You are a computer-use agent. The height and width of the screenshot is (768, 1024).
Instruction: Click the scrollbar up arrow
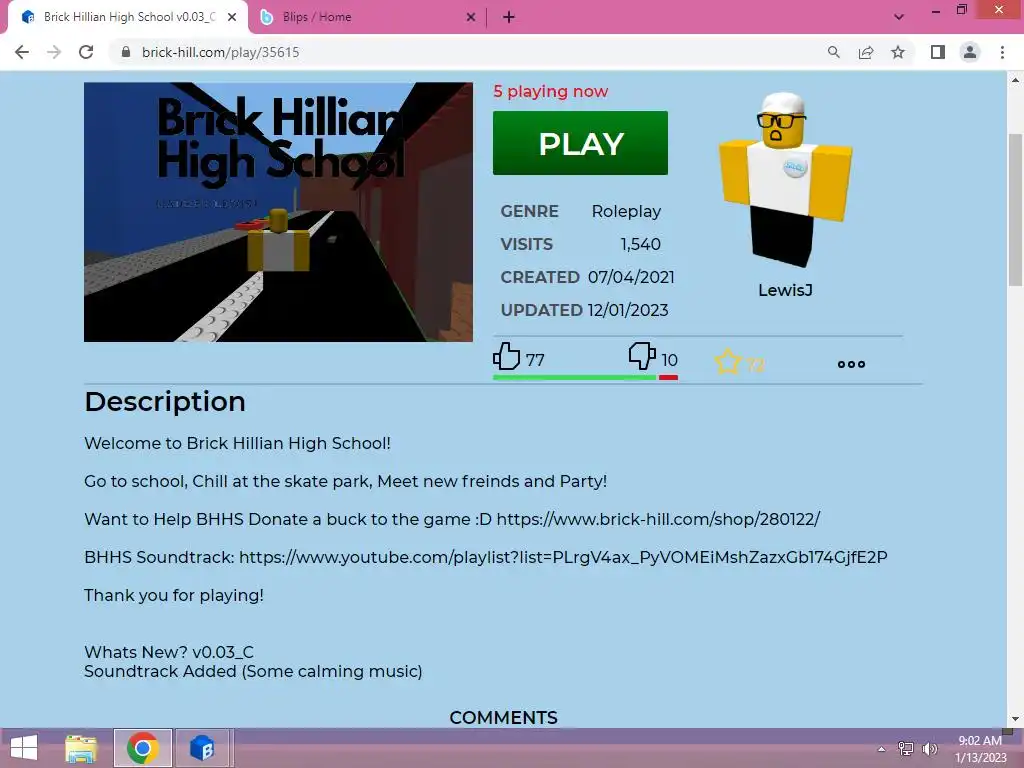(x=1015, y=80)
